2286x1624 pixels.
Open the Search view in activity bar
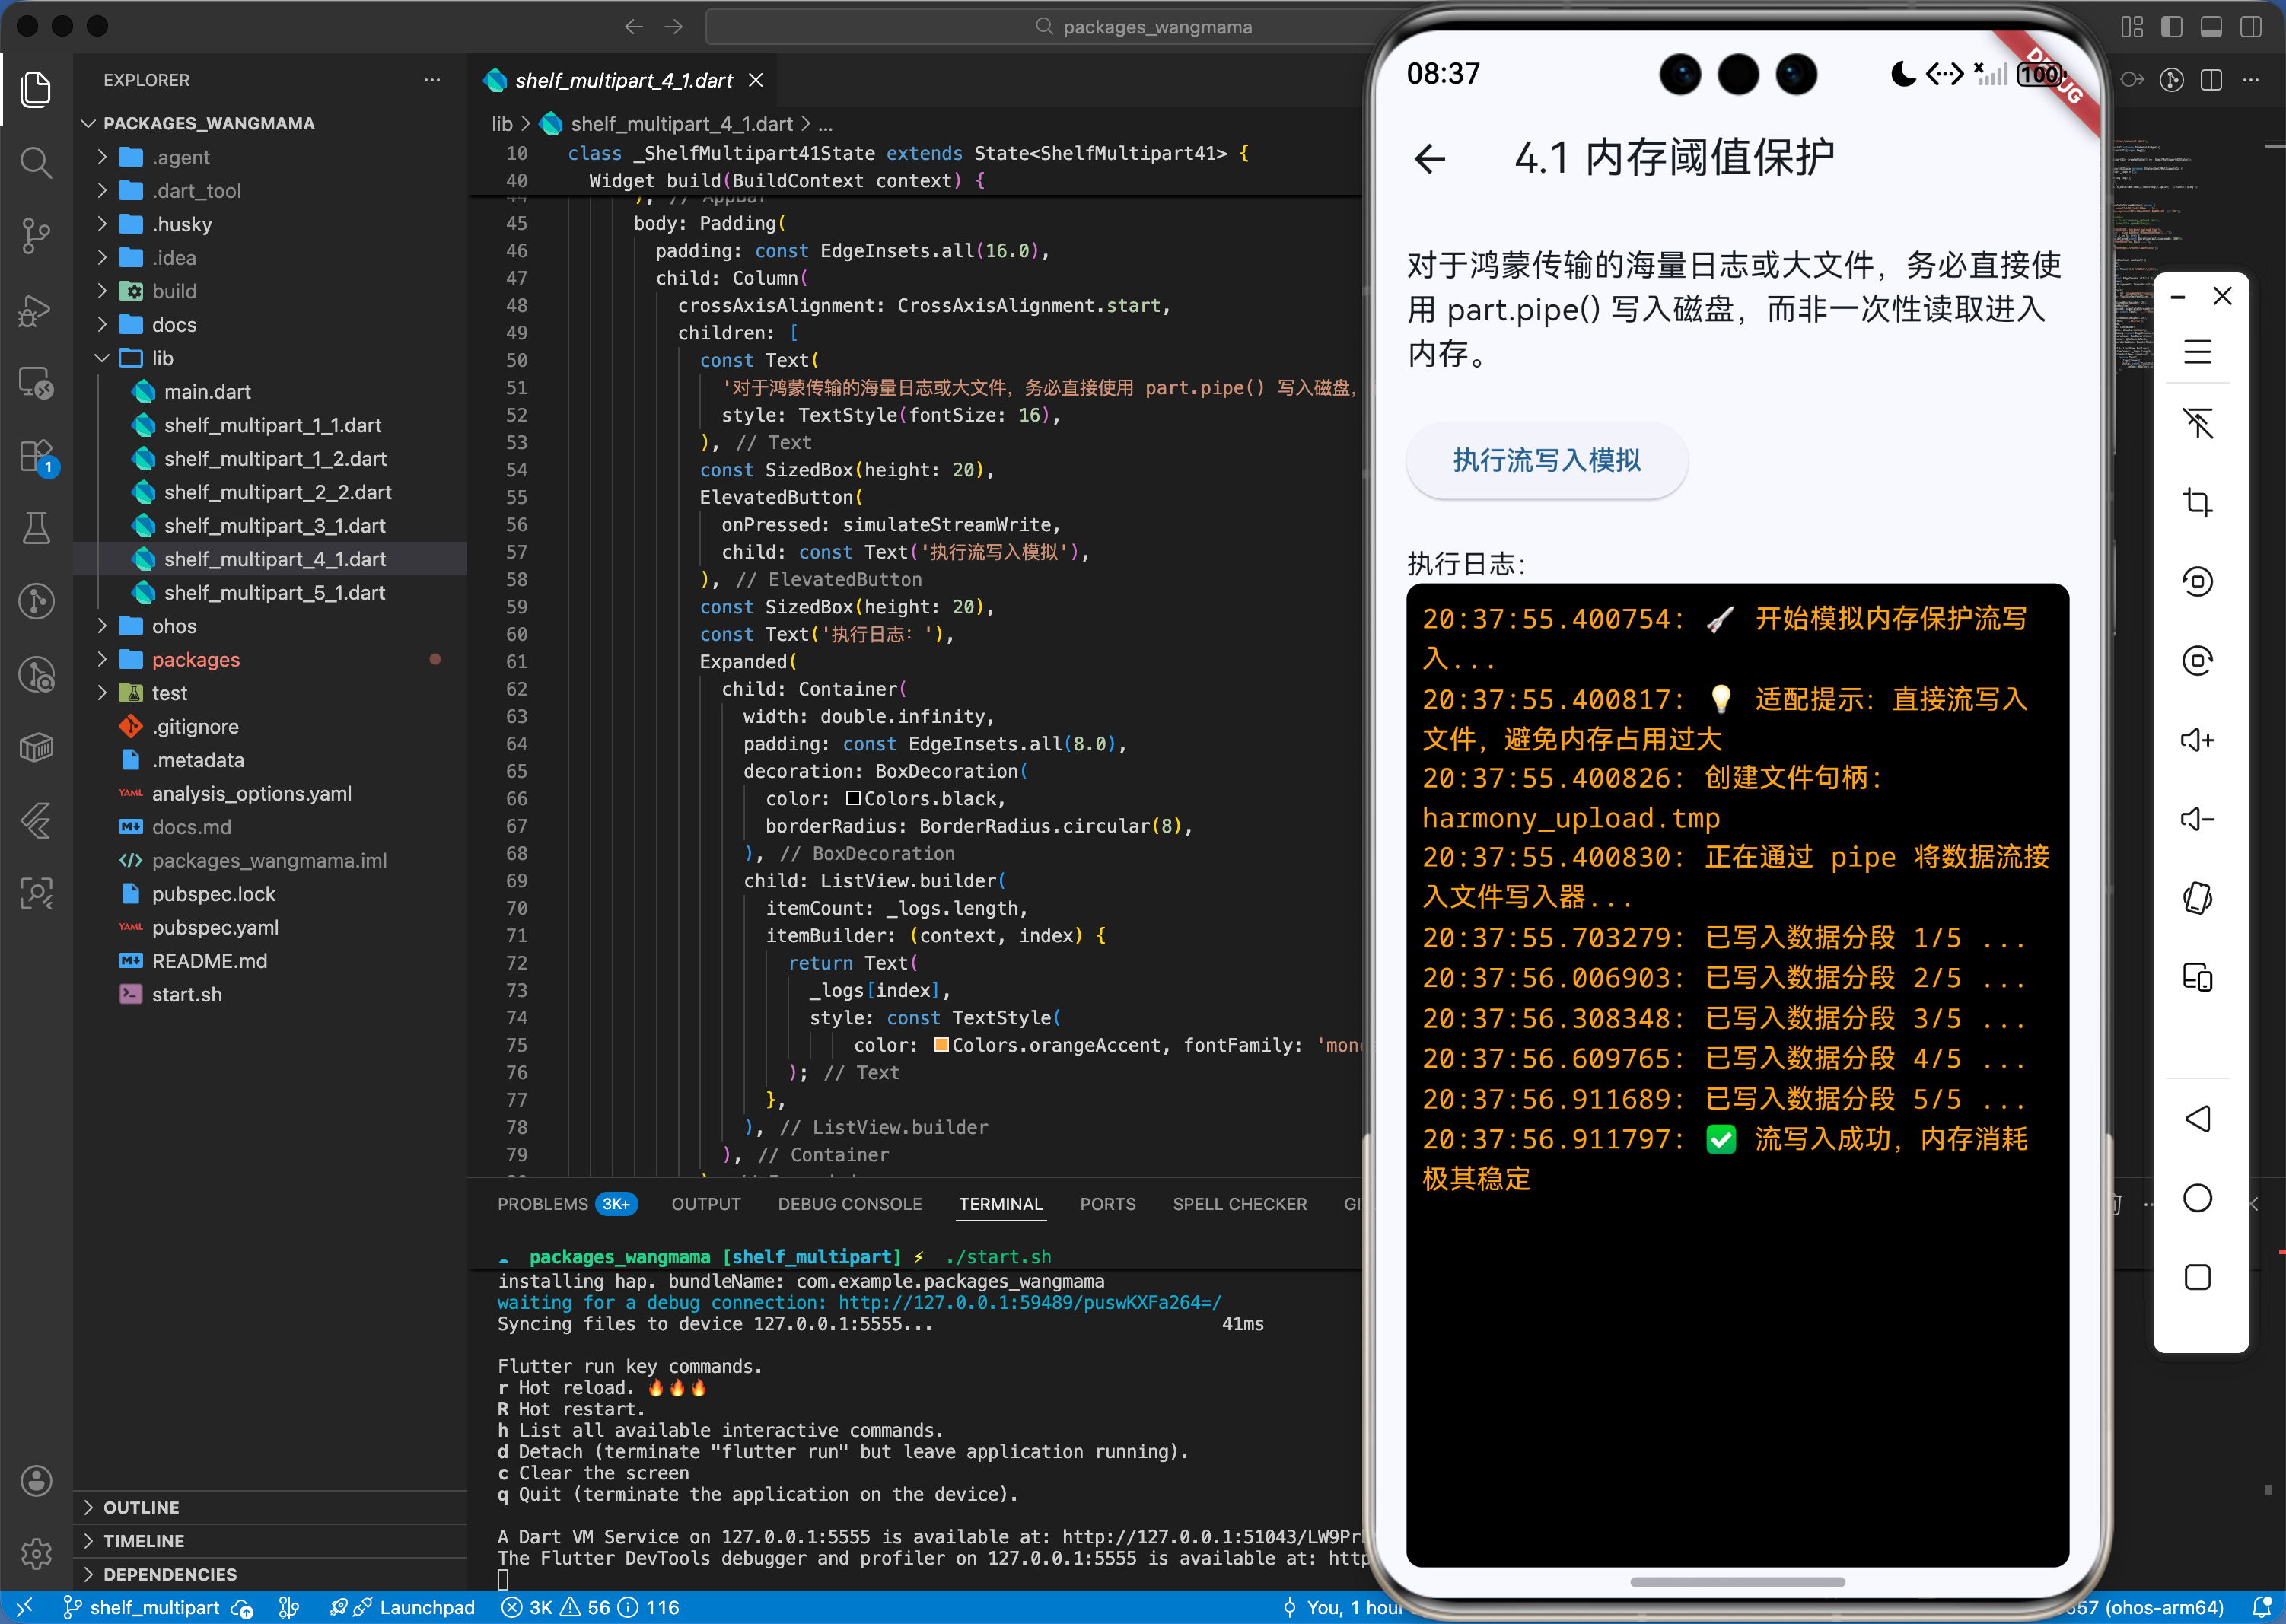pos(36,162)
